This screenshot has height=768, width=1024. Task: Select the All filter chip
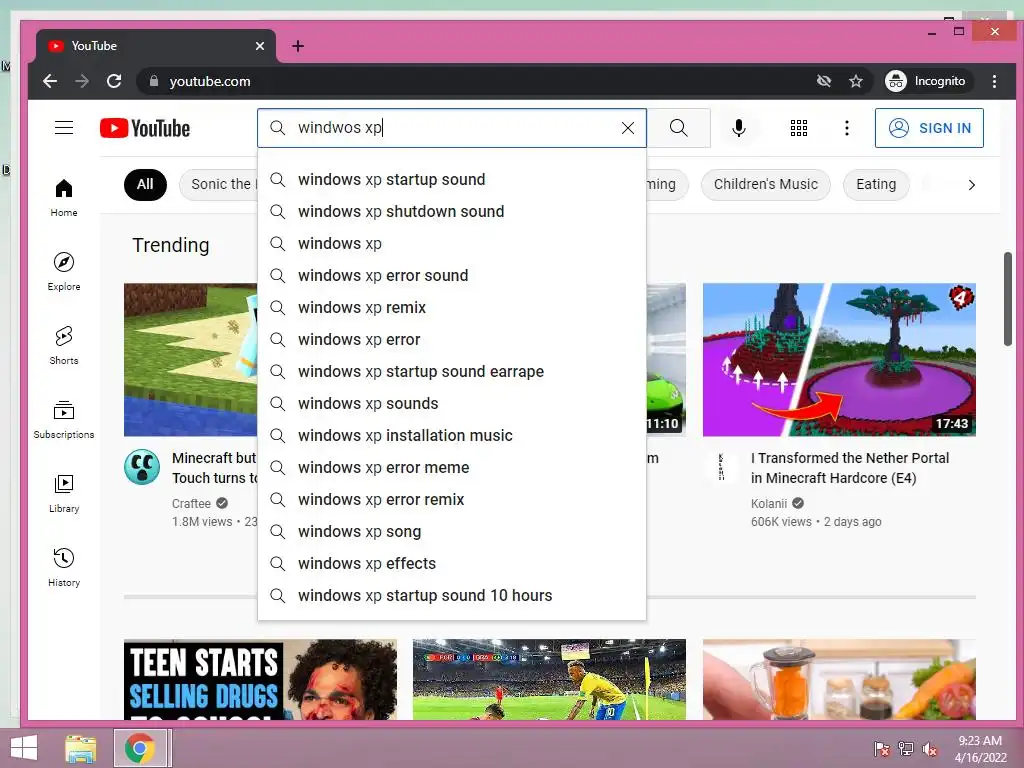pyautogui.click(x=145, y=184)
